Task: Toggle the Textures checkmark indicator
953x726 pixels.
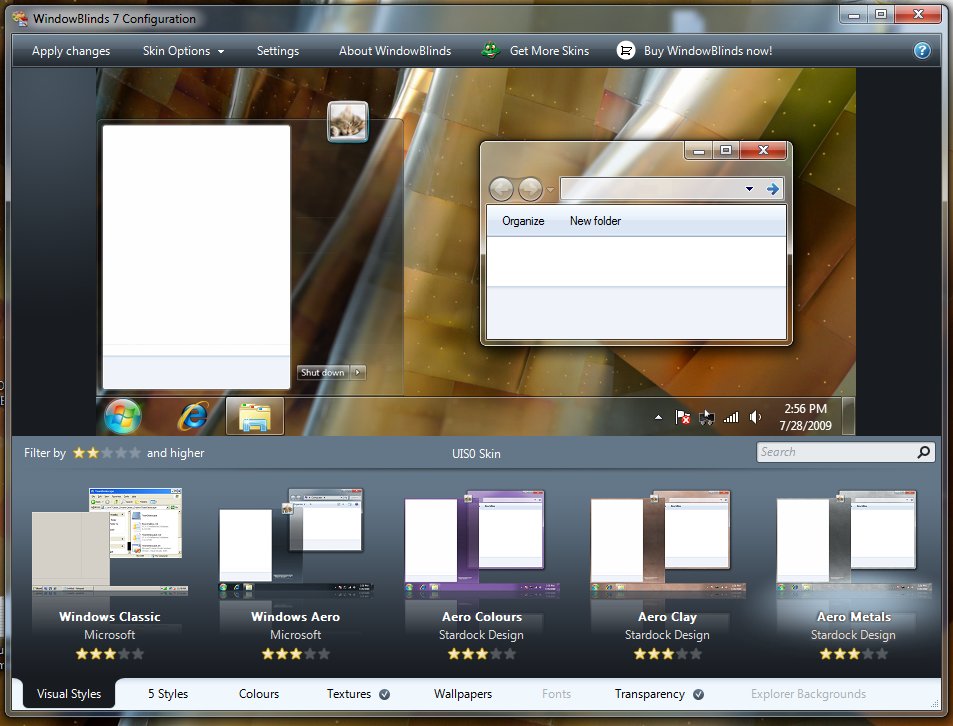Action: coord(384,694)
